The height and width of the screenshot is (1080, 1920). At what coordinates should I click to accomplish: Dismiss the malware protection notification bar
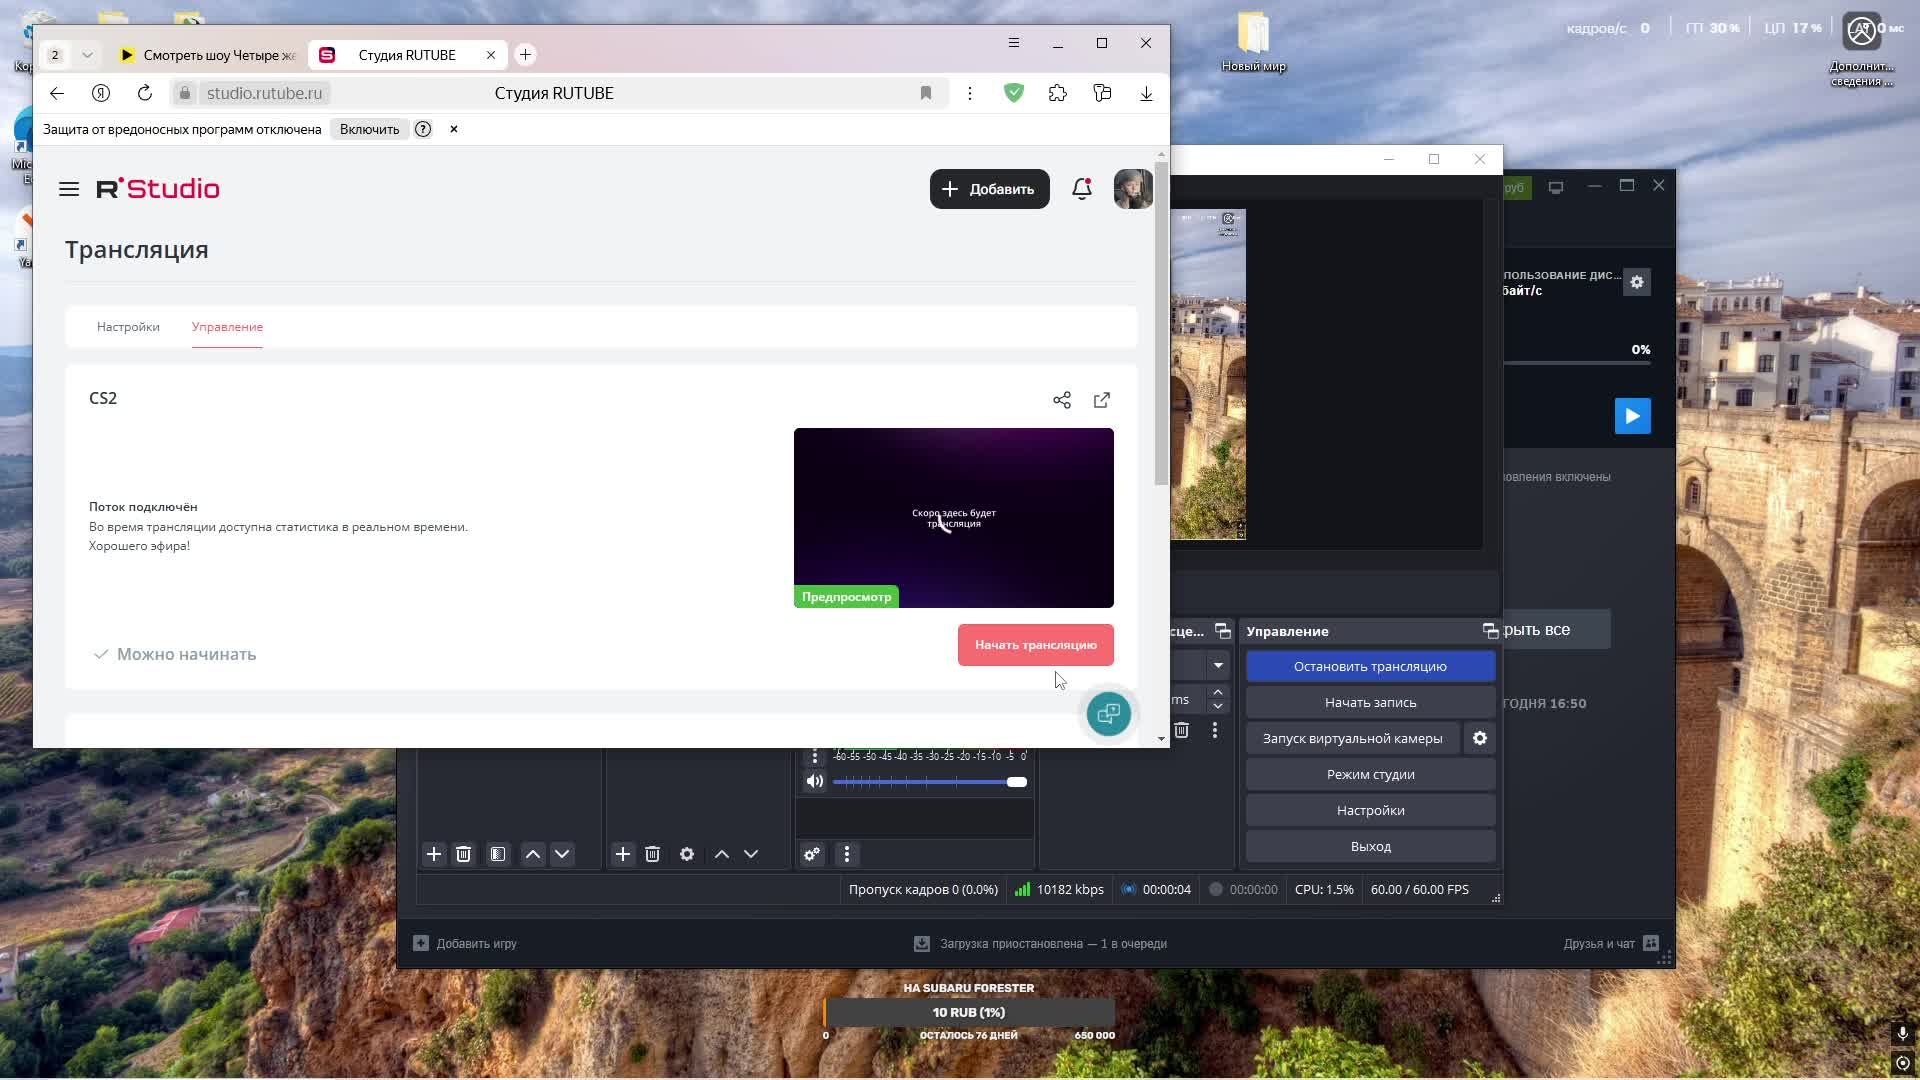pos(454,129)
